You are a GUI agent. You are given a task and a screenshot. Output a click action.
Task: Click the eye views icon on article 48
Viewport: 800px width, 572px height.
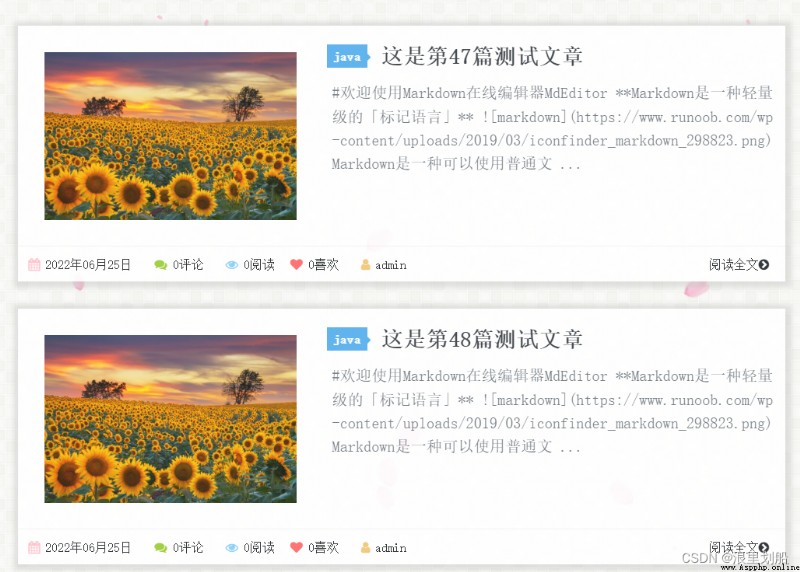(x=232, y=548)
